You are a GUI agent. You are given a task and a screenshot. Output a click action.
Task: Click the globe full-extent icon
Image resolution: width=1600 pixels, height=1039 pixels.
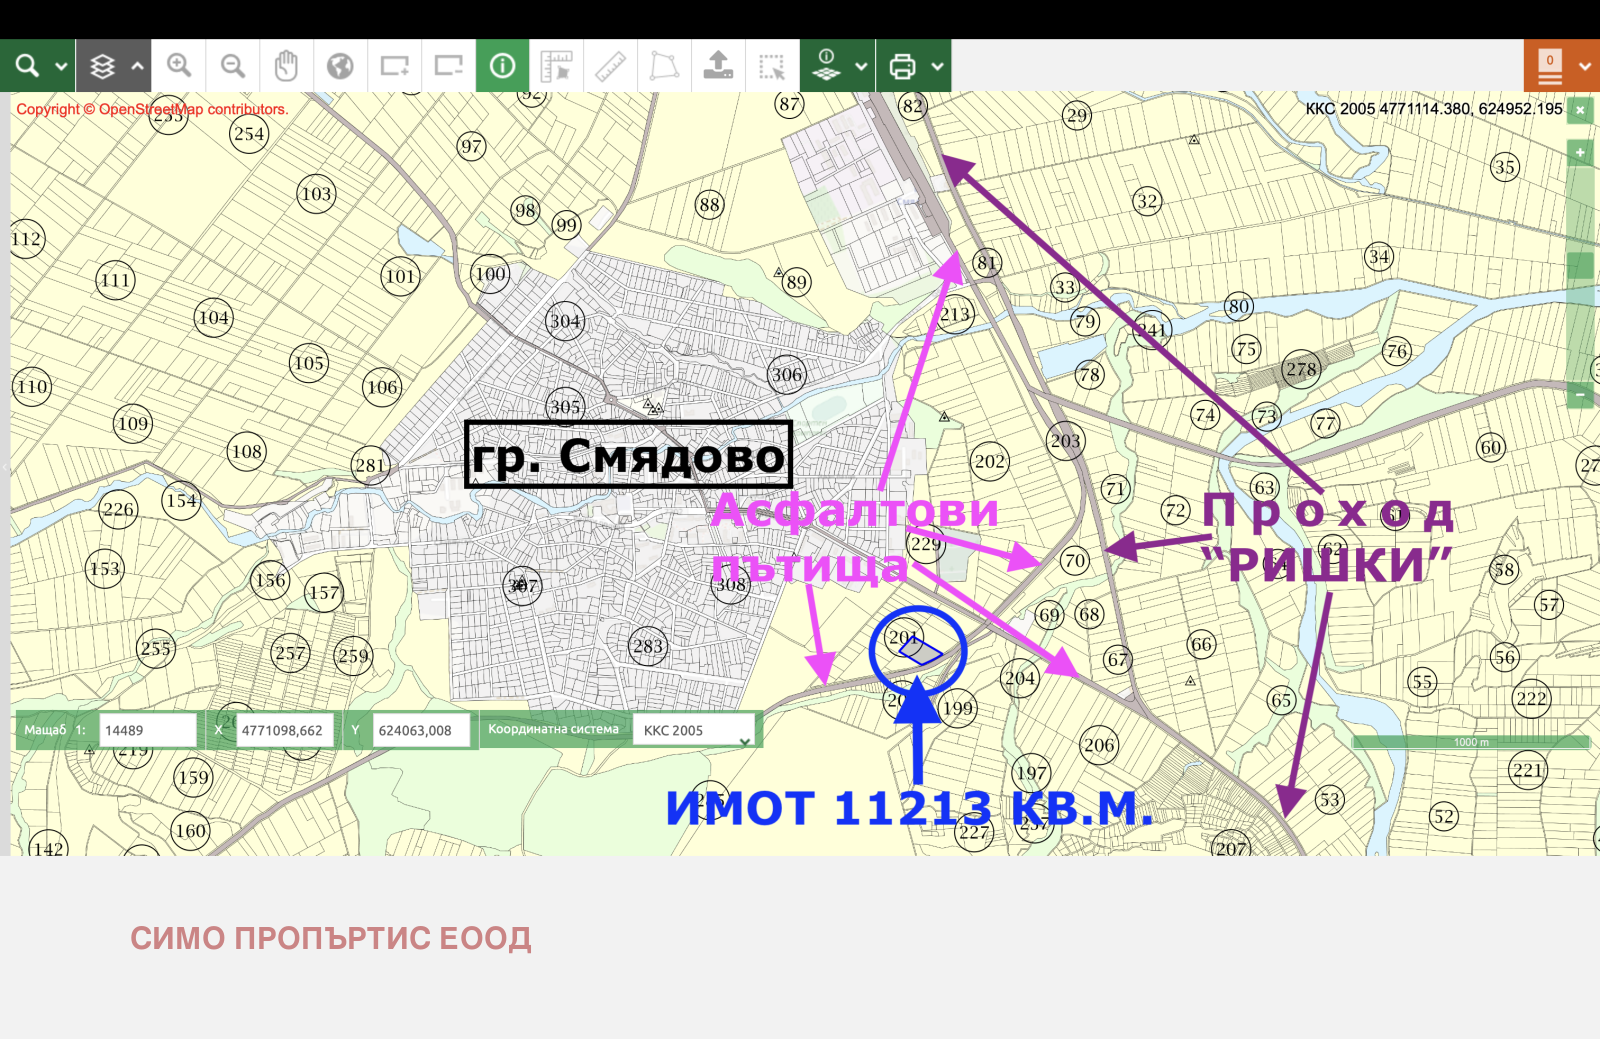pyautogui.click(x=341, y=65)
